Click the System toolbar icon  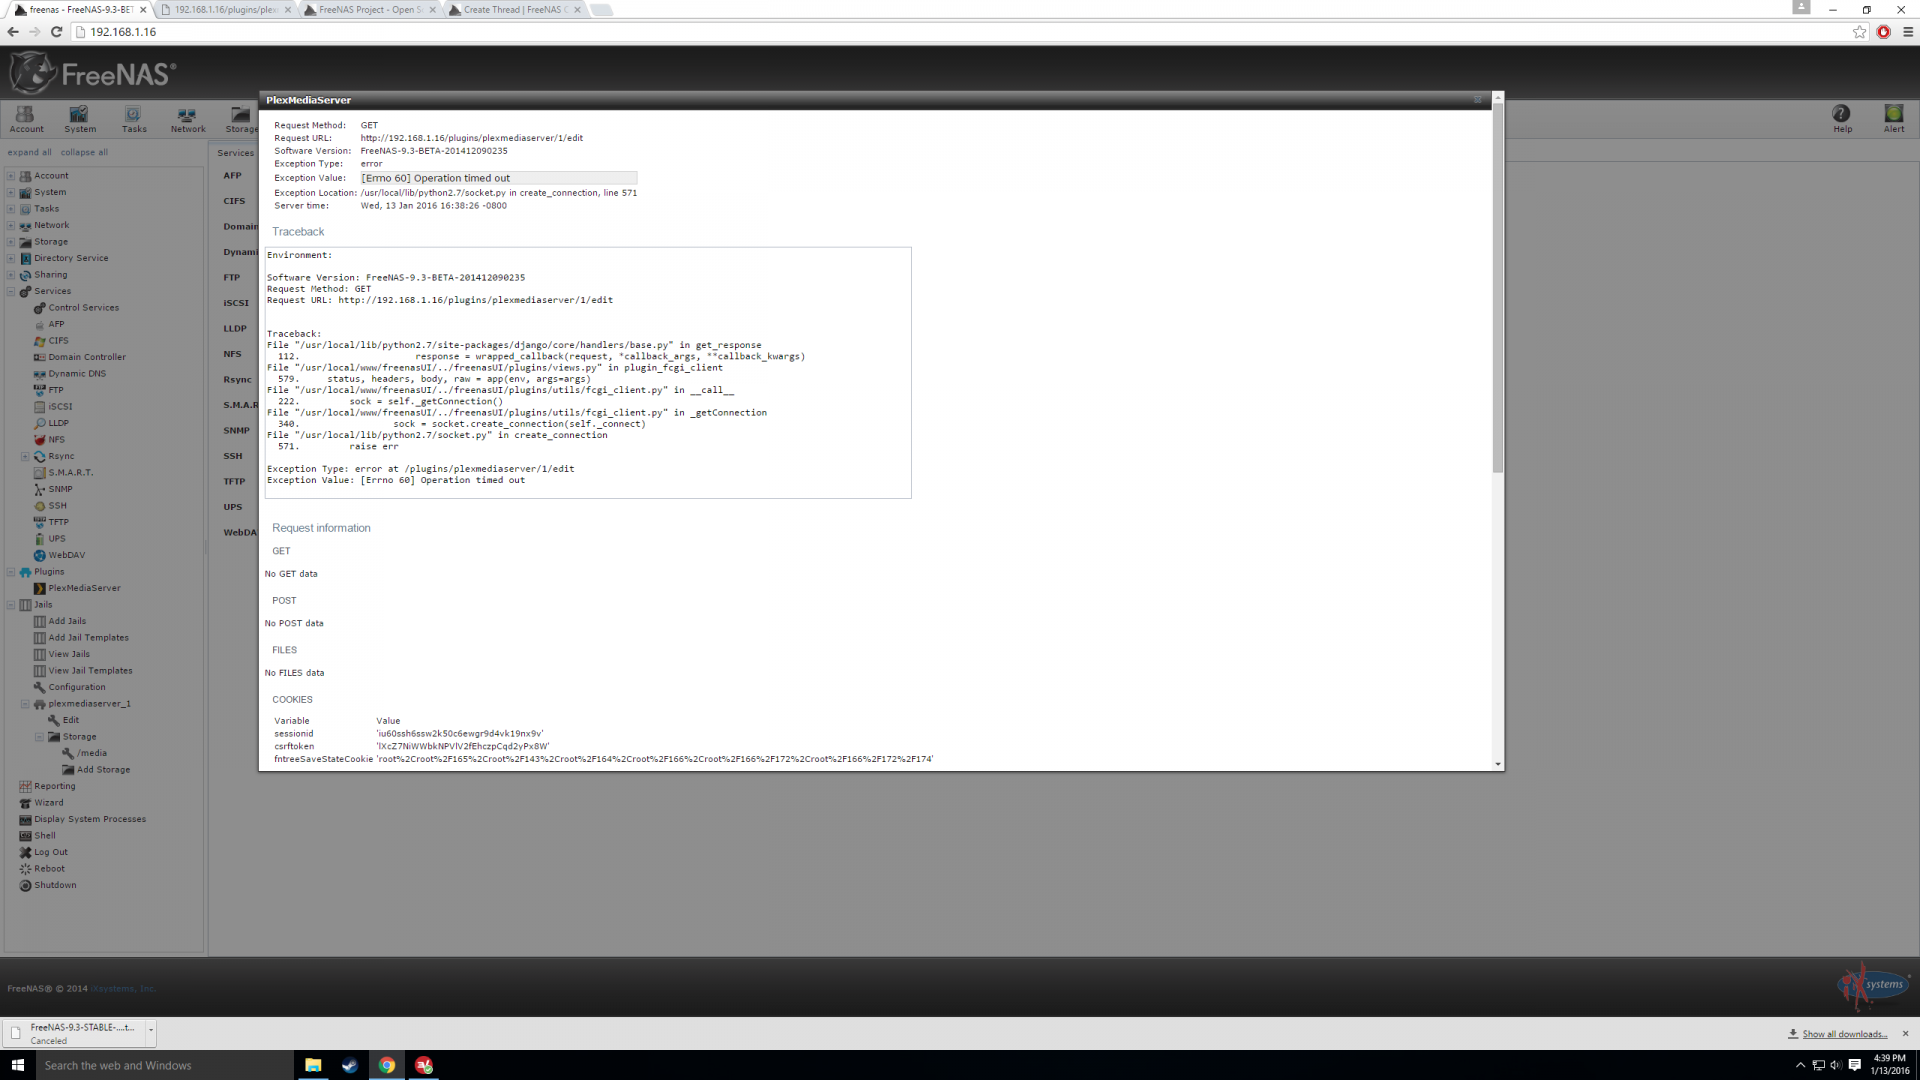pos(80,119)
